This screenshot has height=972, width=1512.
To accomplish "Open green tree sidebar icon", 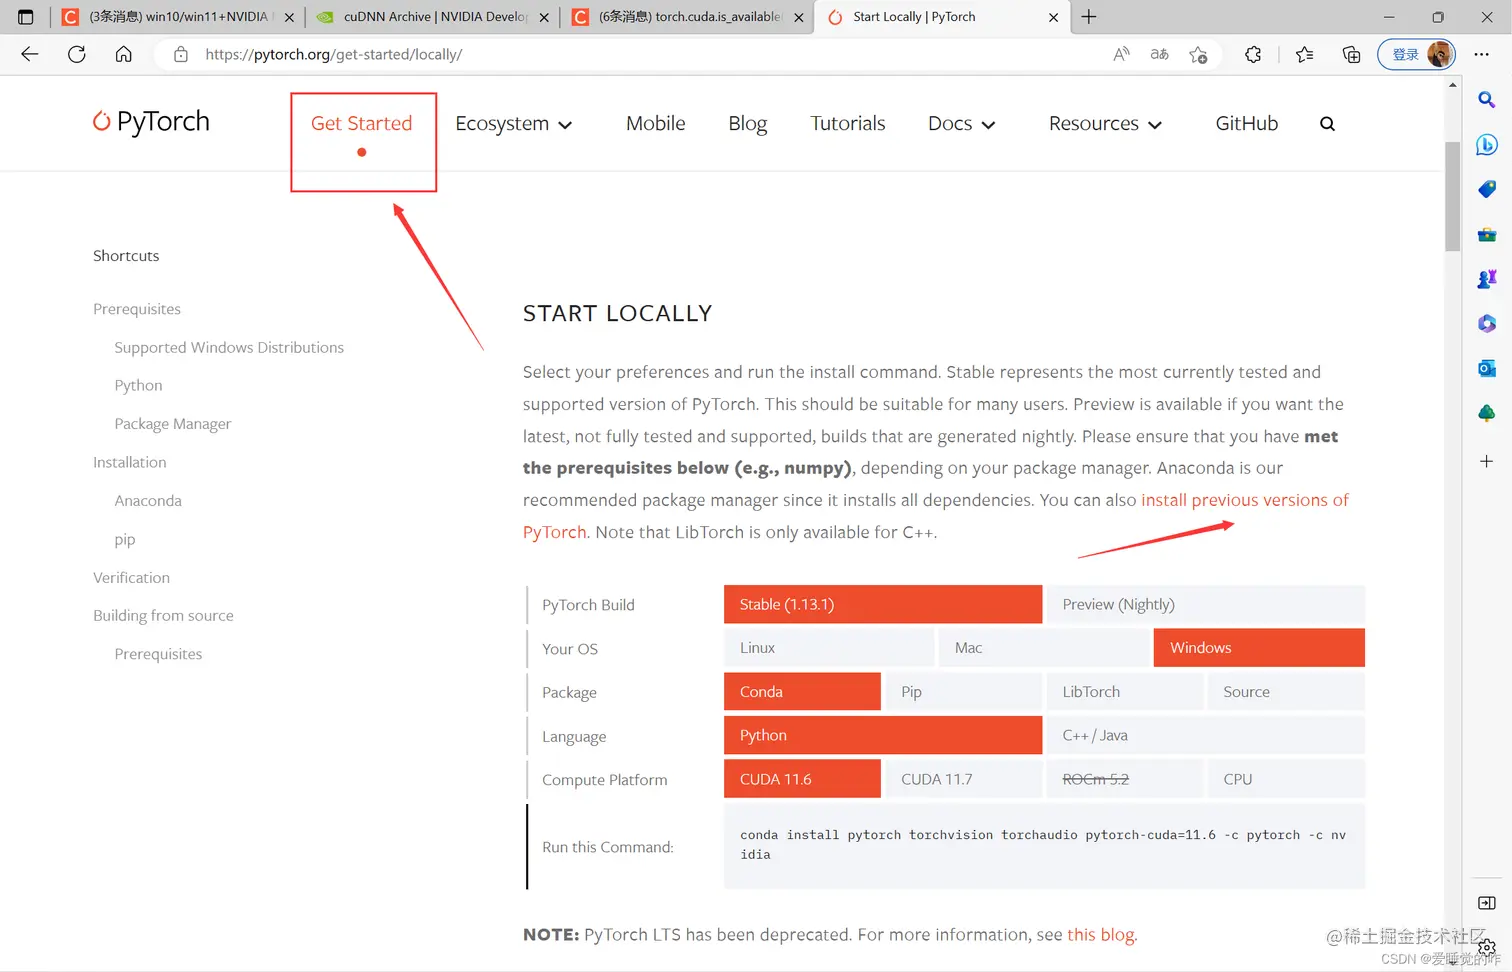I will point(1487,412).
